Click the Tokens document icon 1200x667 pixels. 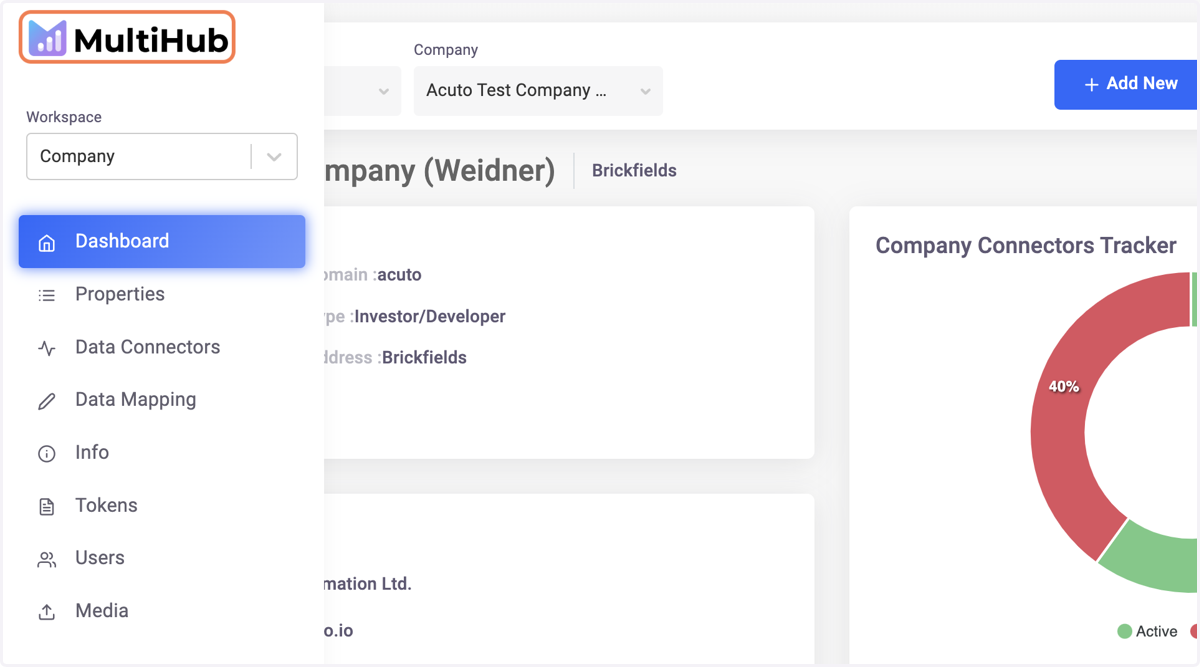click(47, 507)
